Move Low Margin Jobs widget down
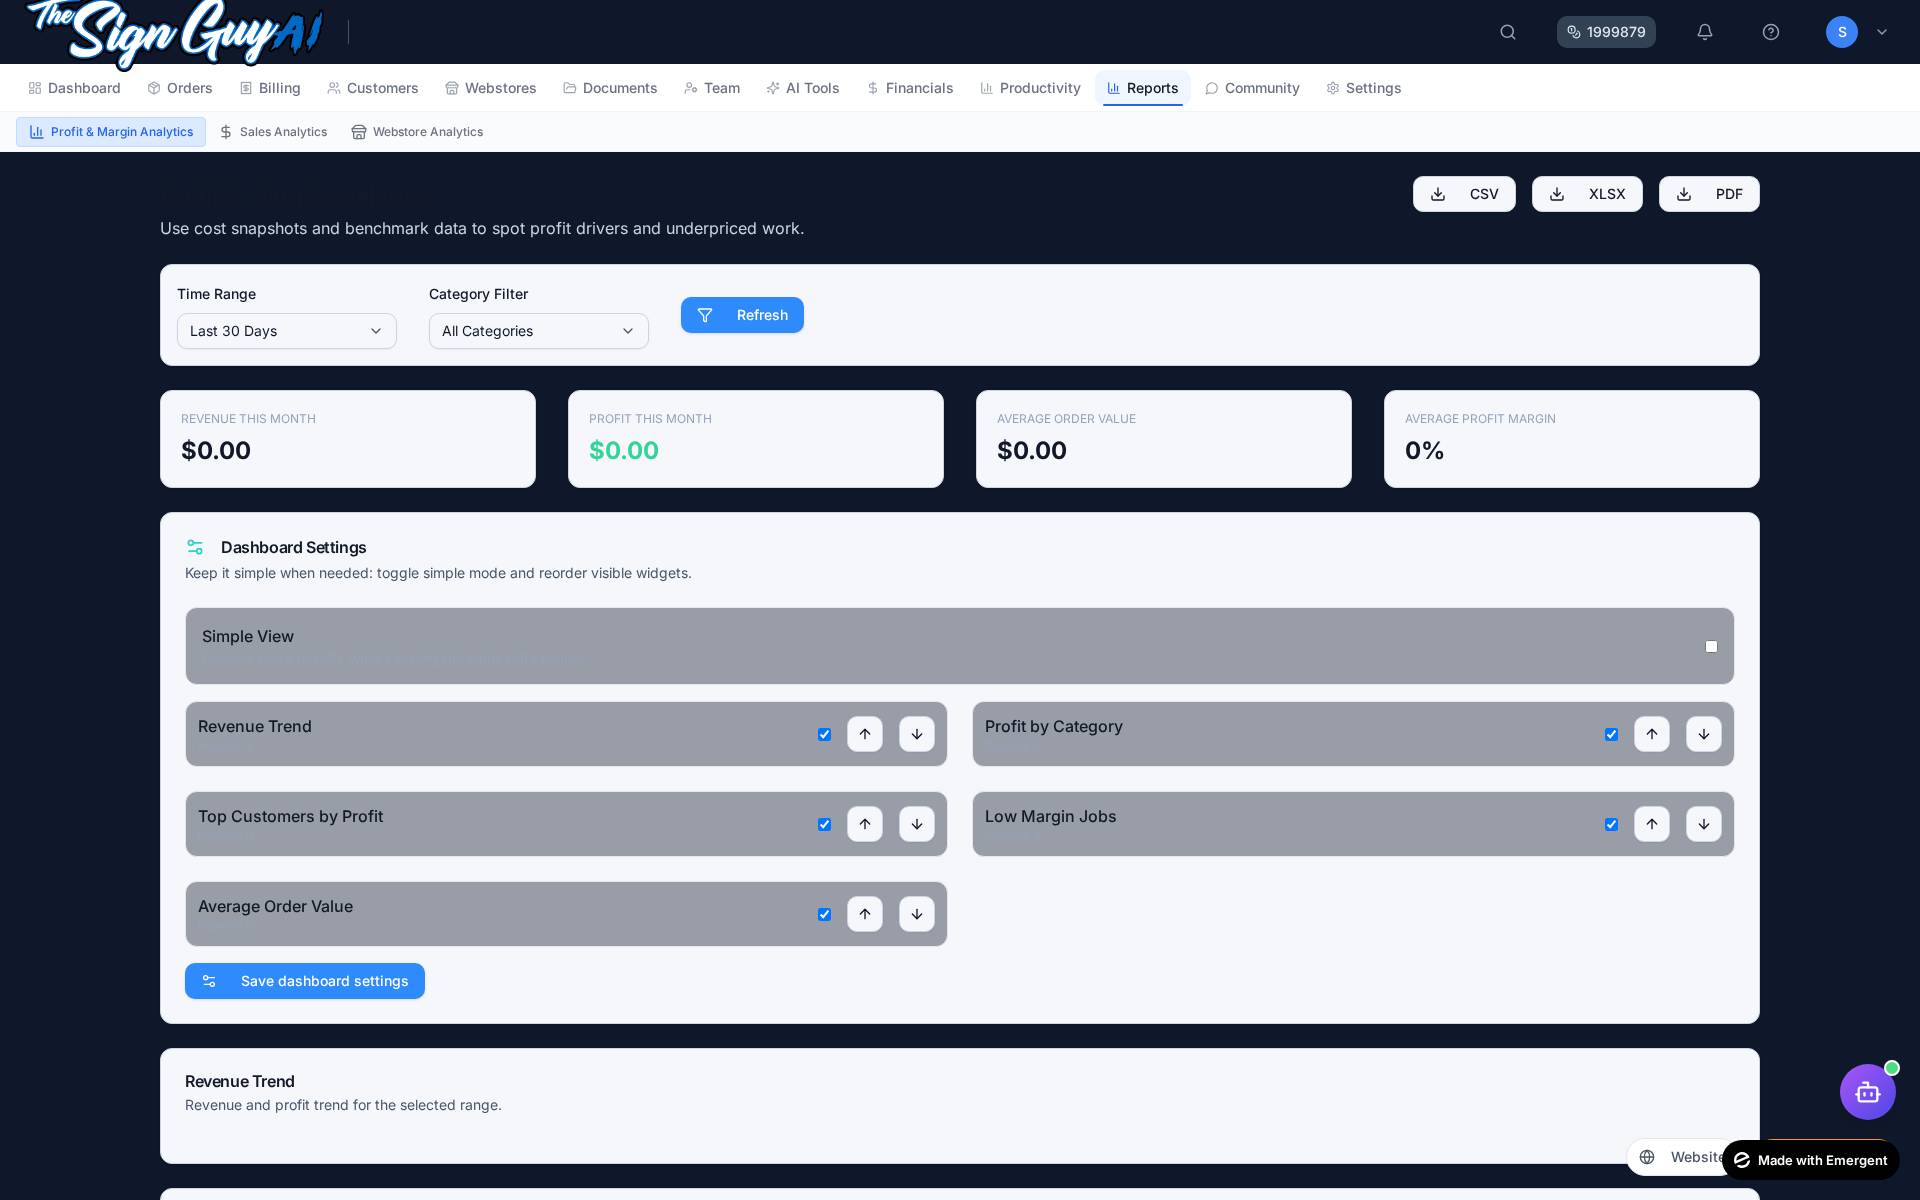 pos(1704,824)
